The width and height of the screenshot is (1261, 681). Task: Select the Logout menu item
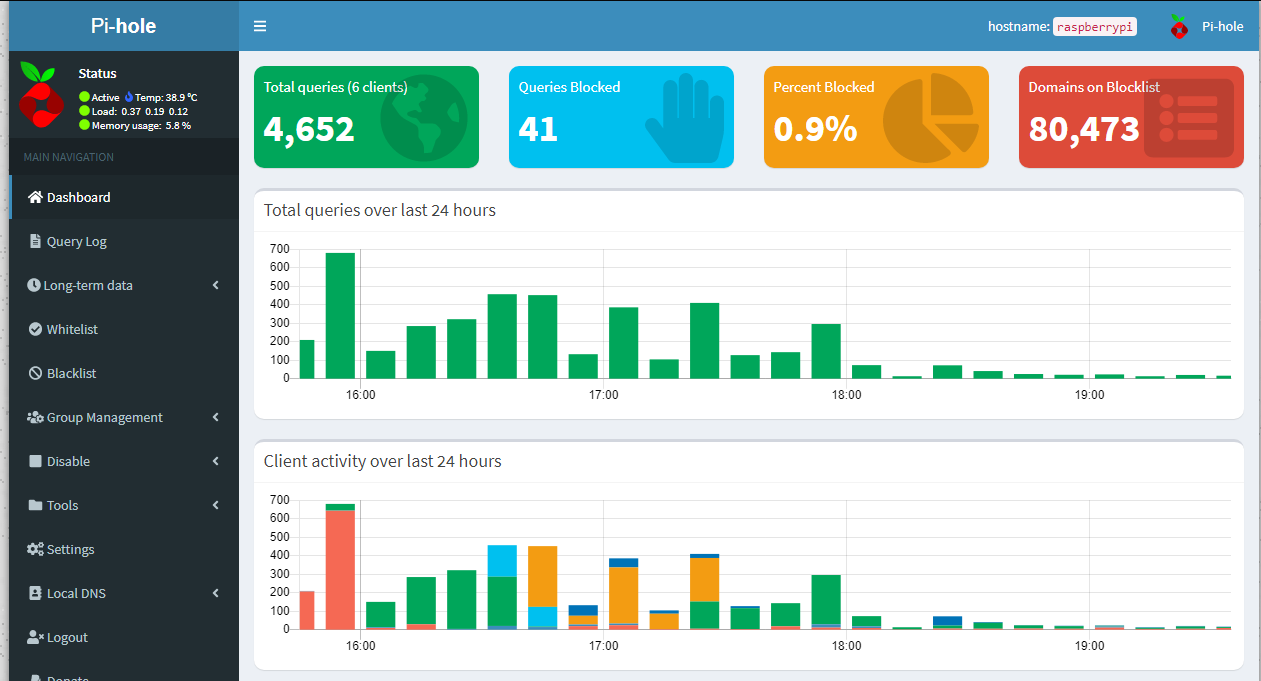click(x=124, y=637)
